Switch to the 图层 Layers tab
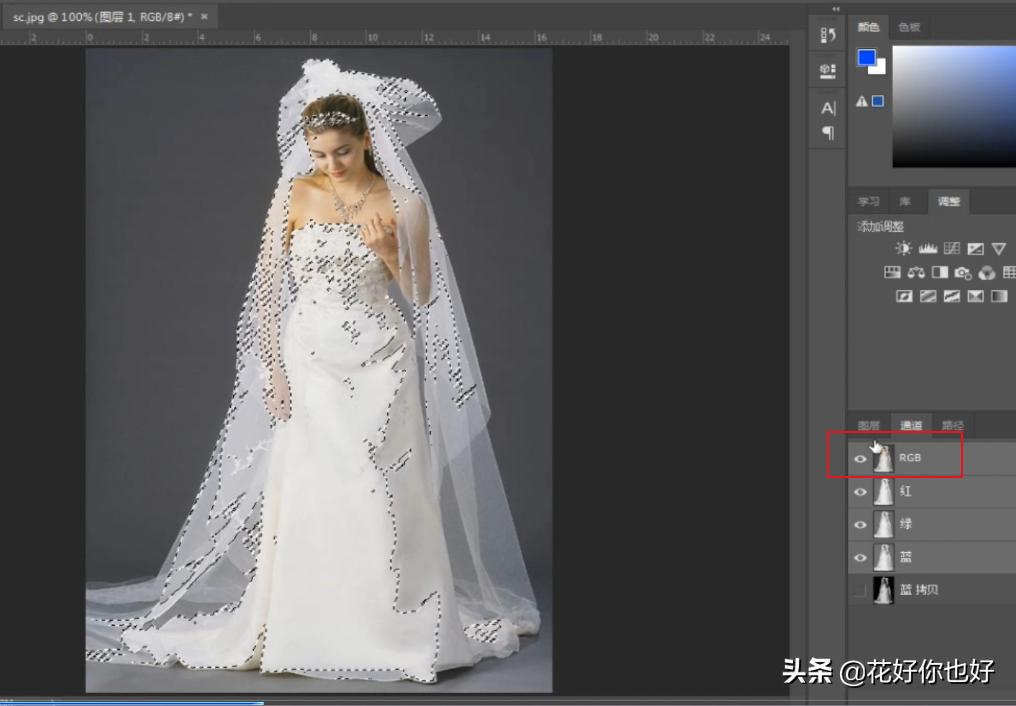 tap(867, 424)
